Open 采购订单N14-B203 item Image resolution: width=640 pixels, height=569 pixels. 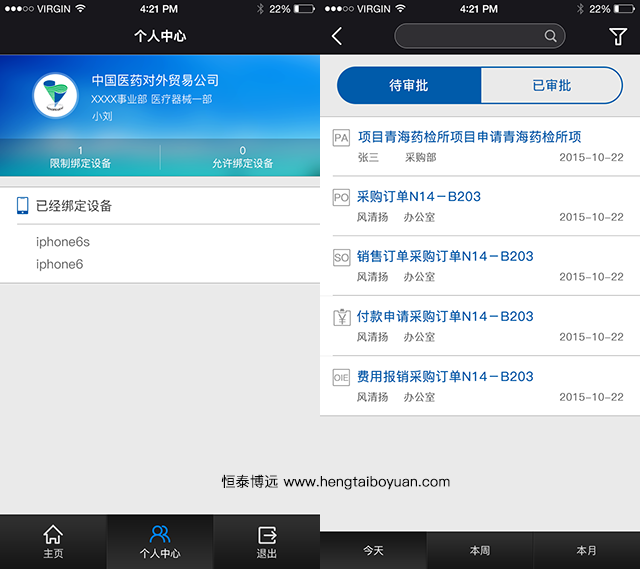pyautogui.click(x=480, y=206)
